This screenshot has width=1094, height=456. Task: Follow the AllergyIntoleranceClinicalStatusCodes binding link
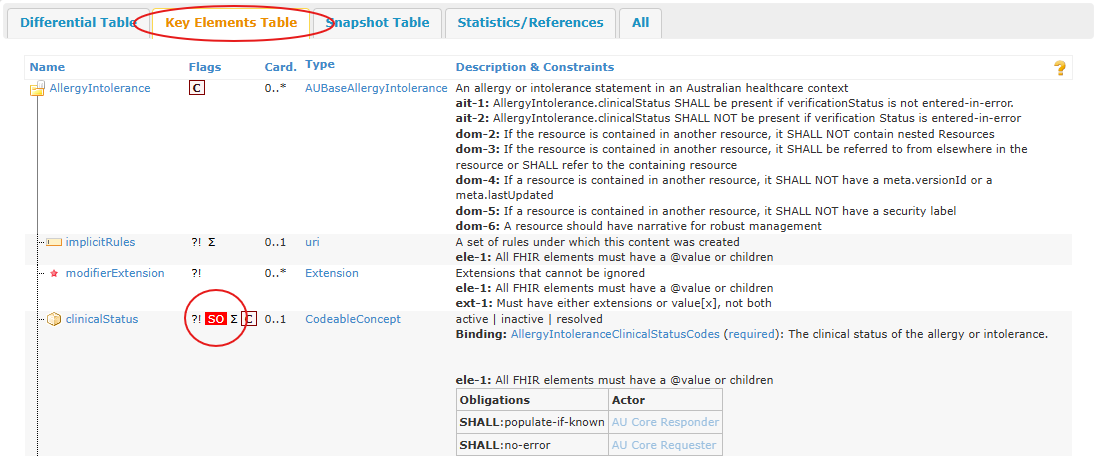coord(615,335)
